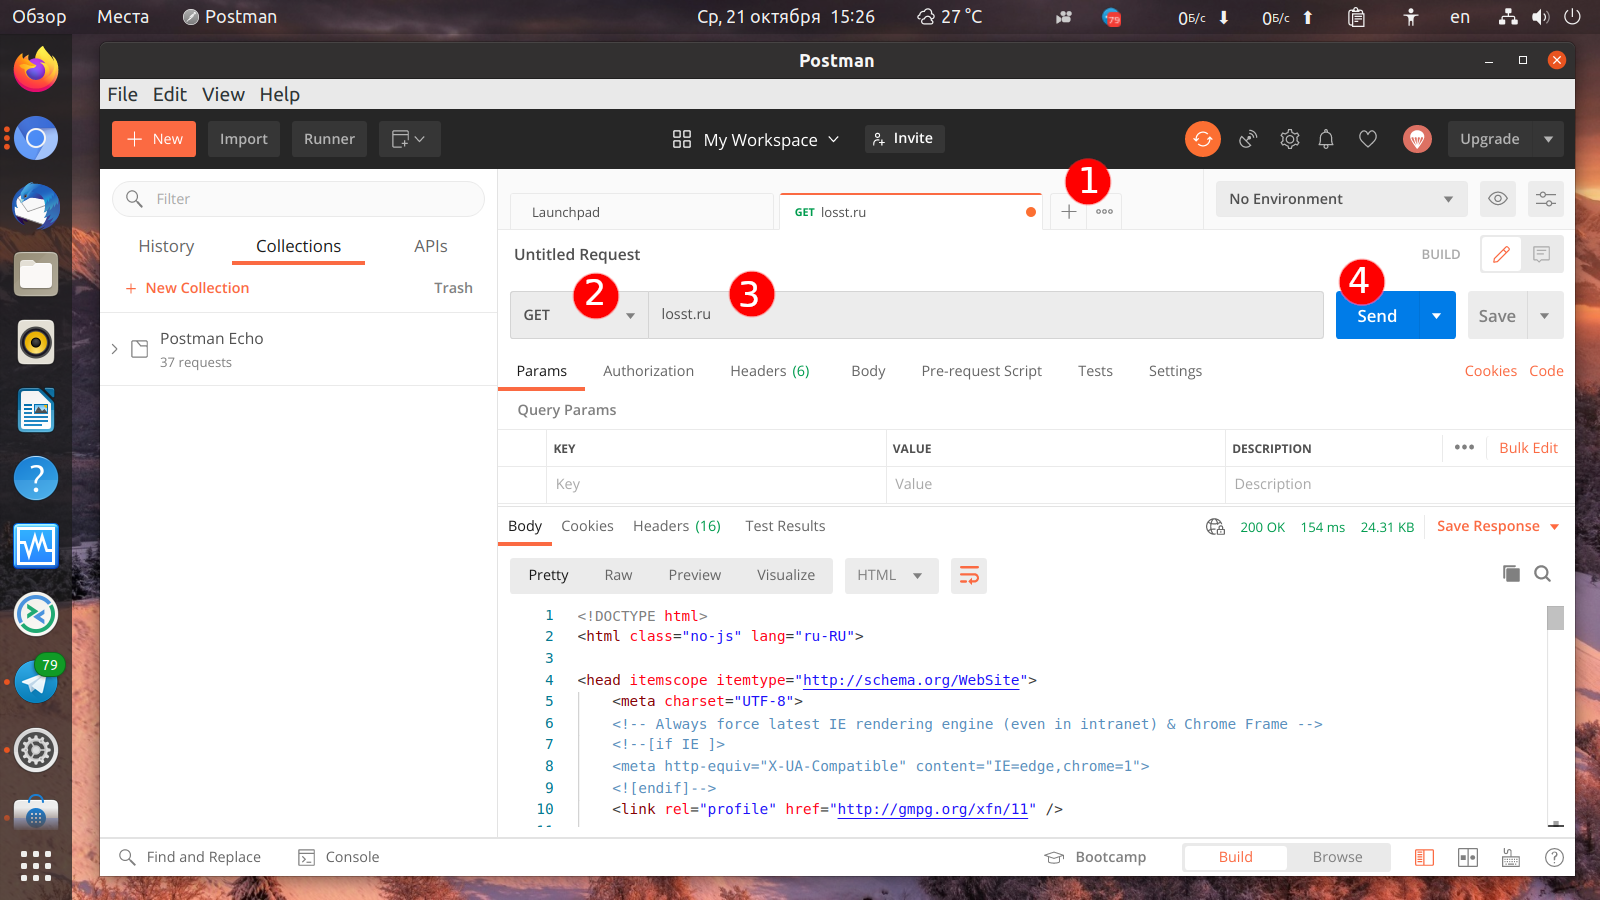Viewport: 1600px width, 900px height.
Task: Open Bootcamp from the status bar
Action: (x=1095, y=857)
